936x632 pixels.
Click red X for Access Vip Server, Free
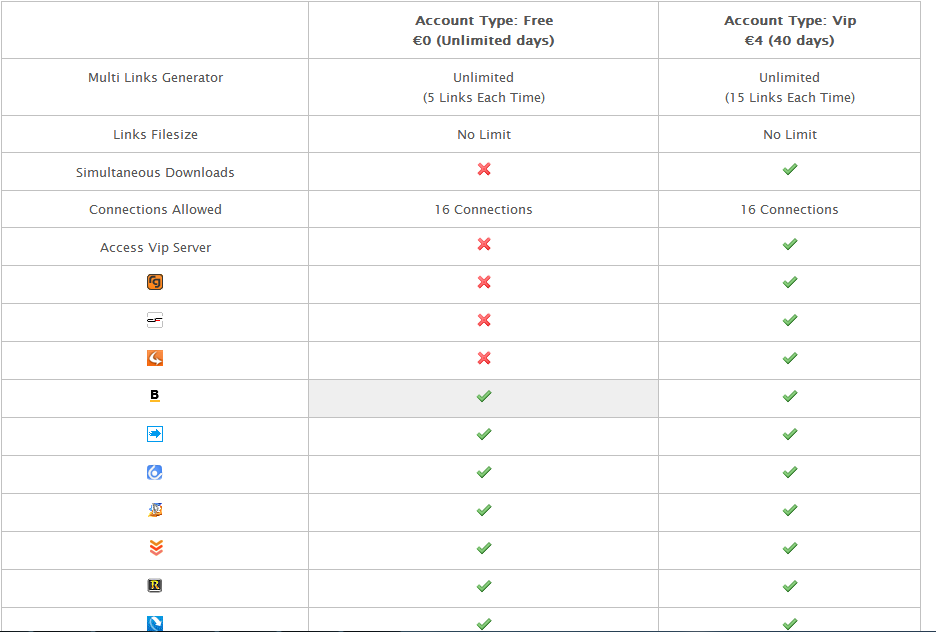pyautogui.click(x=484, y=244)
